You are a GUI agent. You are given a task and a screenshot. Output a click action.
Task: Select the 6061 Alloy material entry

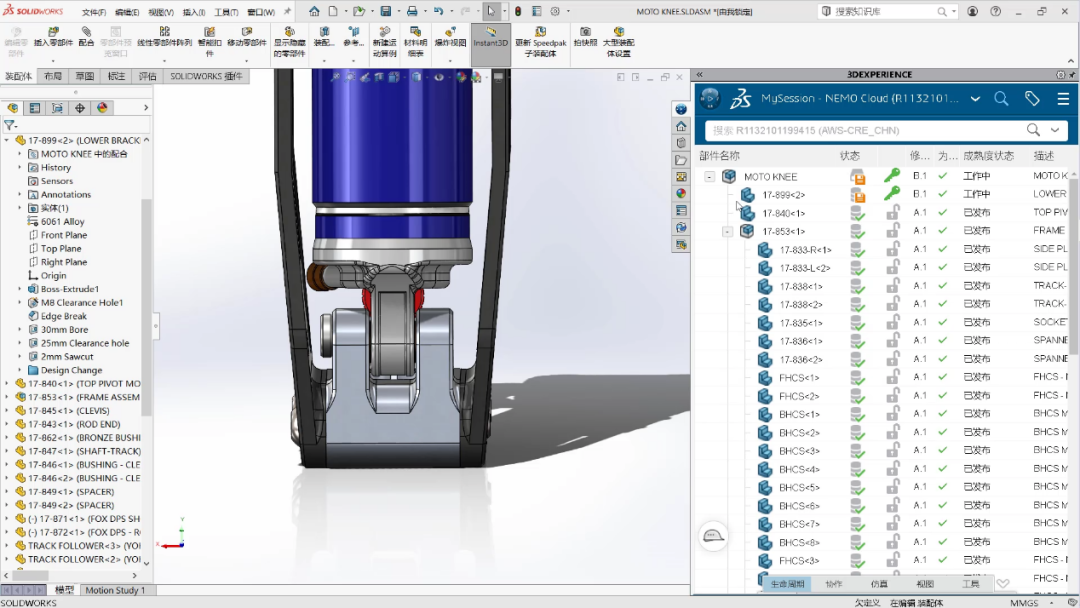63,221
